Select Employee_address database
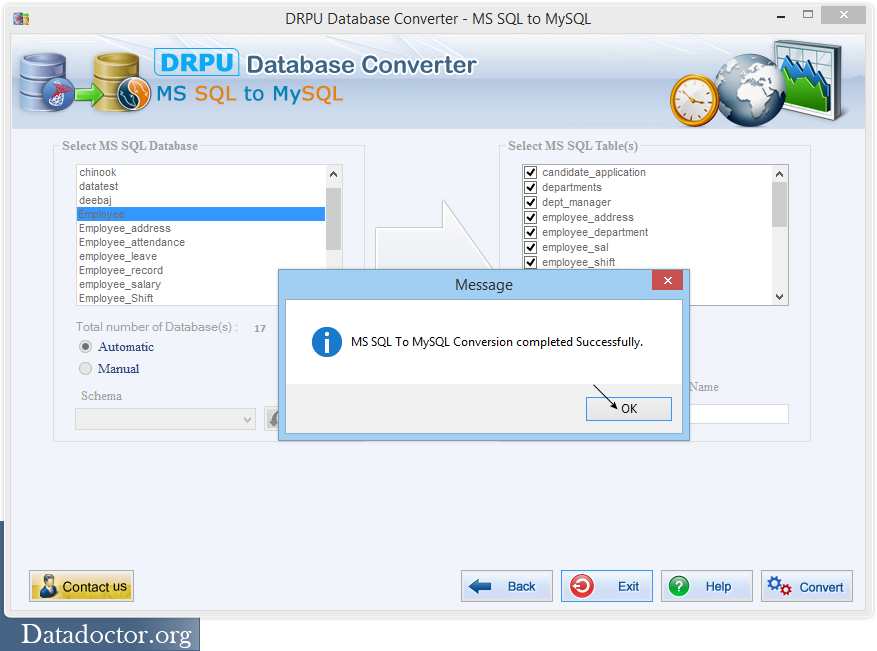Image resolution: width=877 pixels, height=651 pixels. pos(200,228)
